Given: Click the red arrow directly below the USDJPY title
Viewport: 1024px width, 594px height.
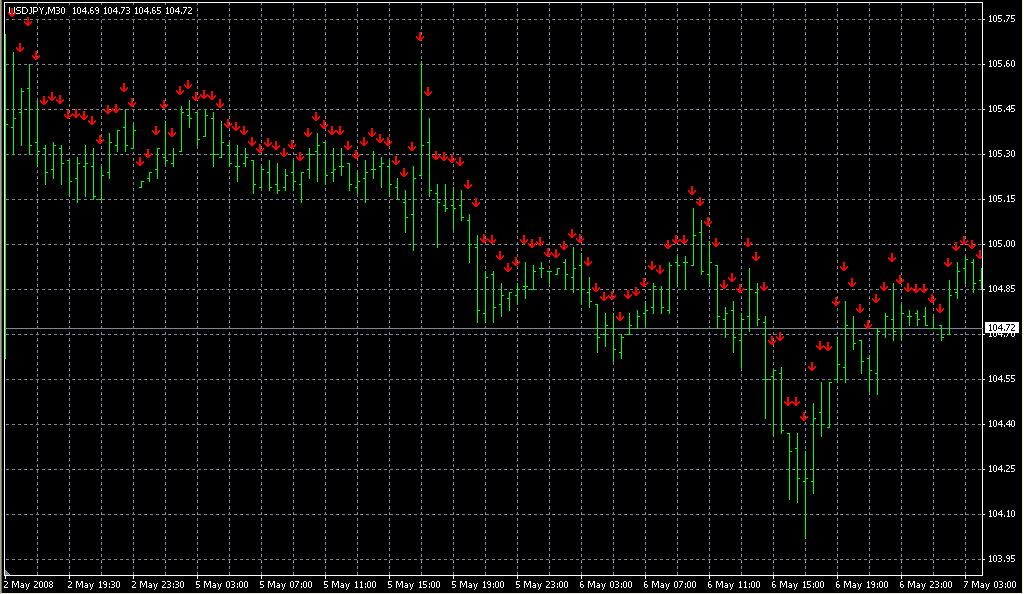Looking at the screenshot, I should coord(28,21).
